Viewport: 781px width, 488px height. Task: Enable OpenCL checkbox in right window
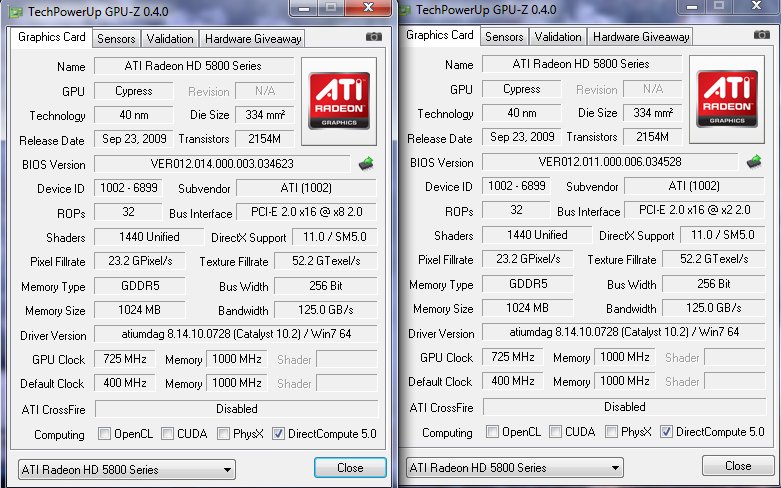pos(492,432)
